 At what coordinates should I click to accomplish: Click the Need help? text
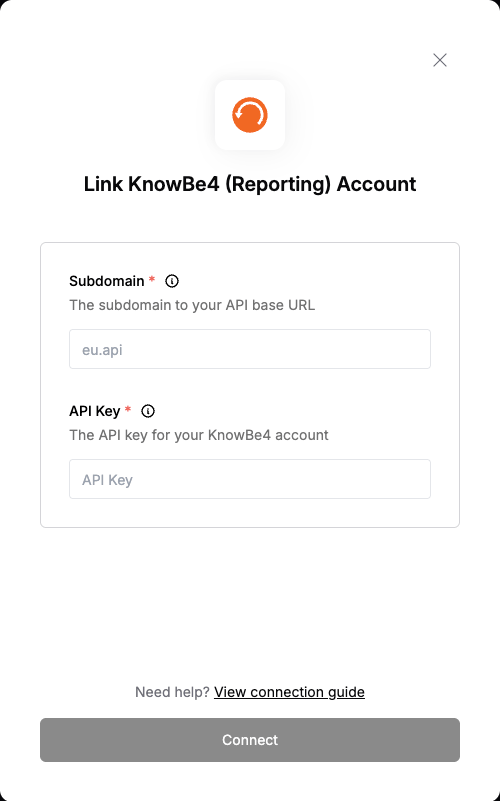(x=172, y=692)
